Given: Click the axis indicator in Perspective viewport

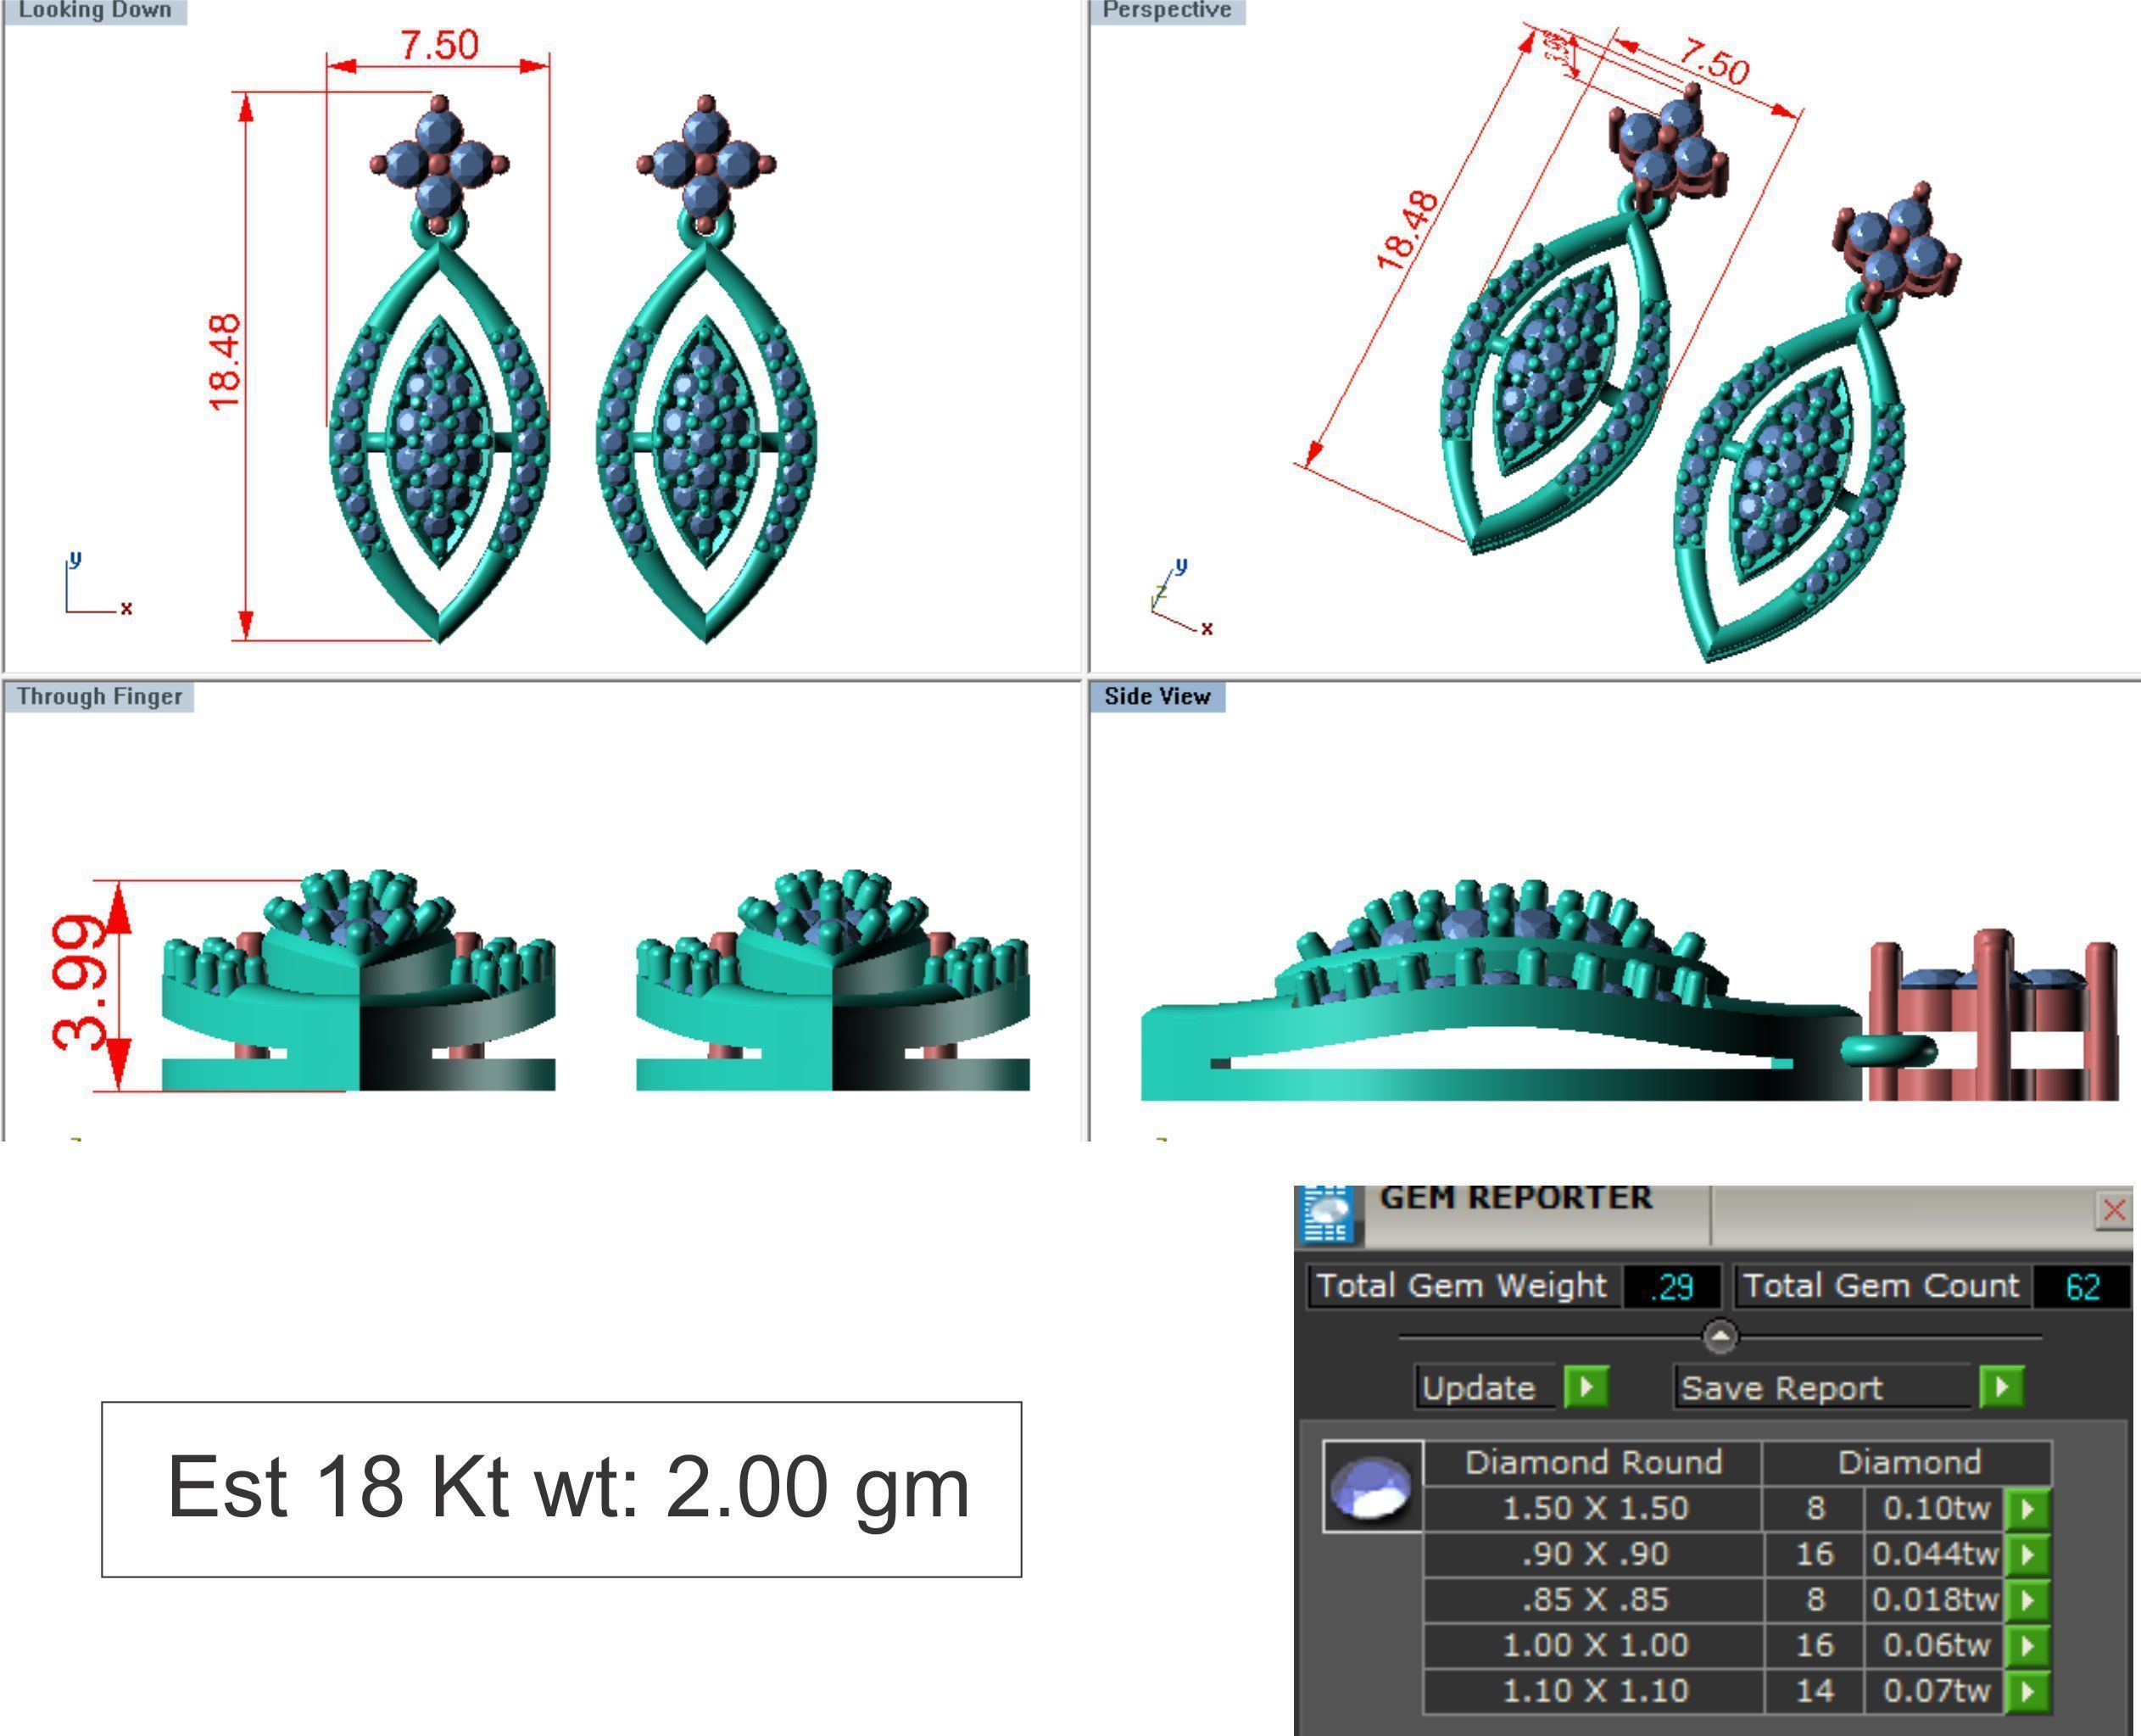Looking at the screenshot, I should (1181, 597).
